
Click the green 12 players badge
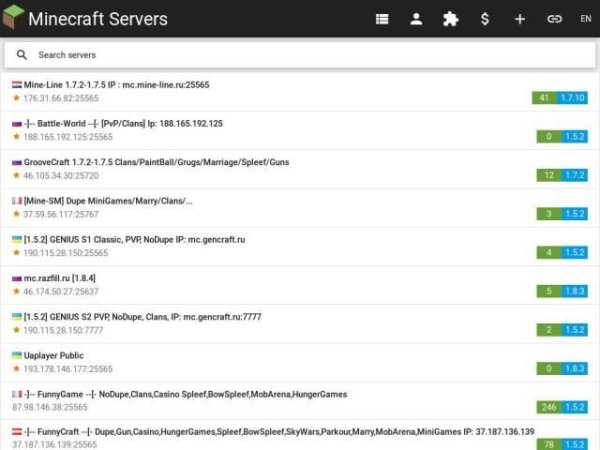[549, 175]
